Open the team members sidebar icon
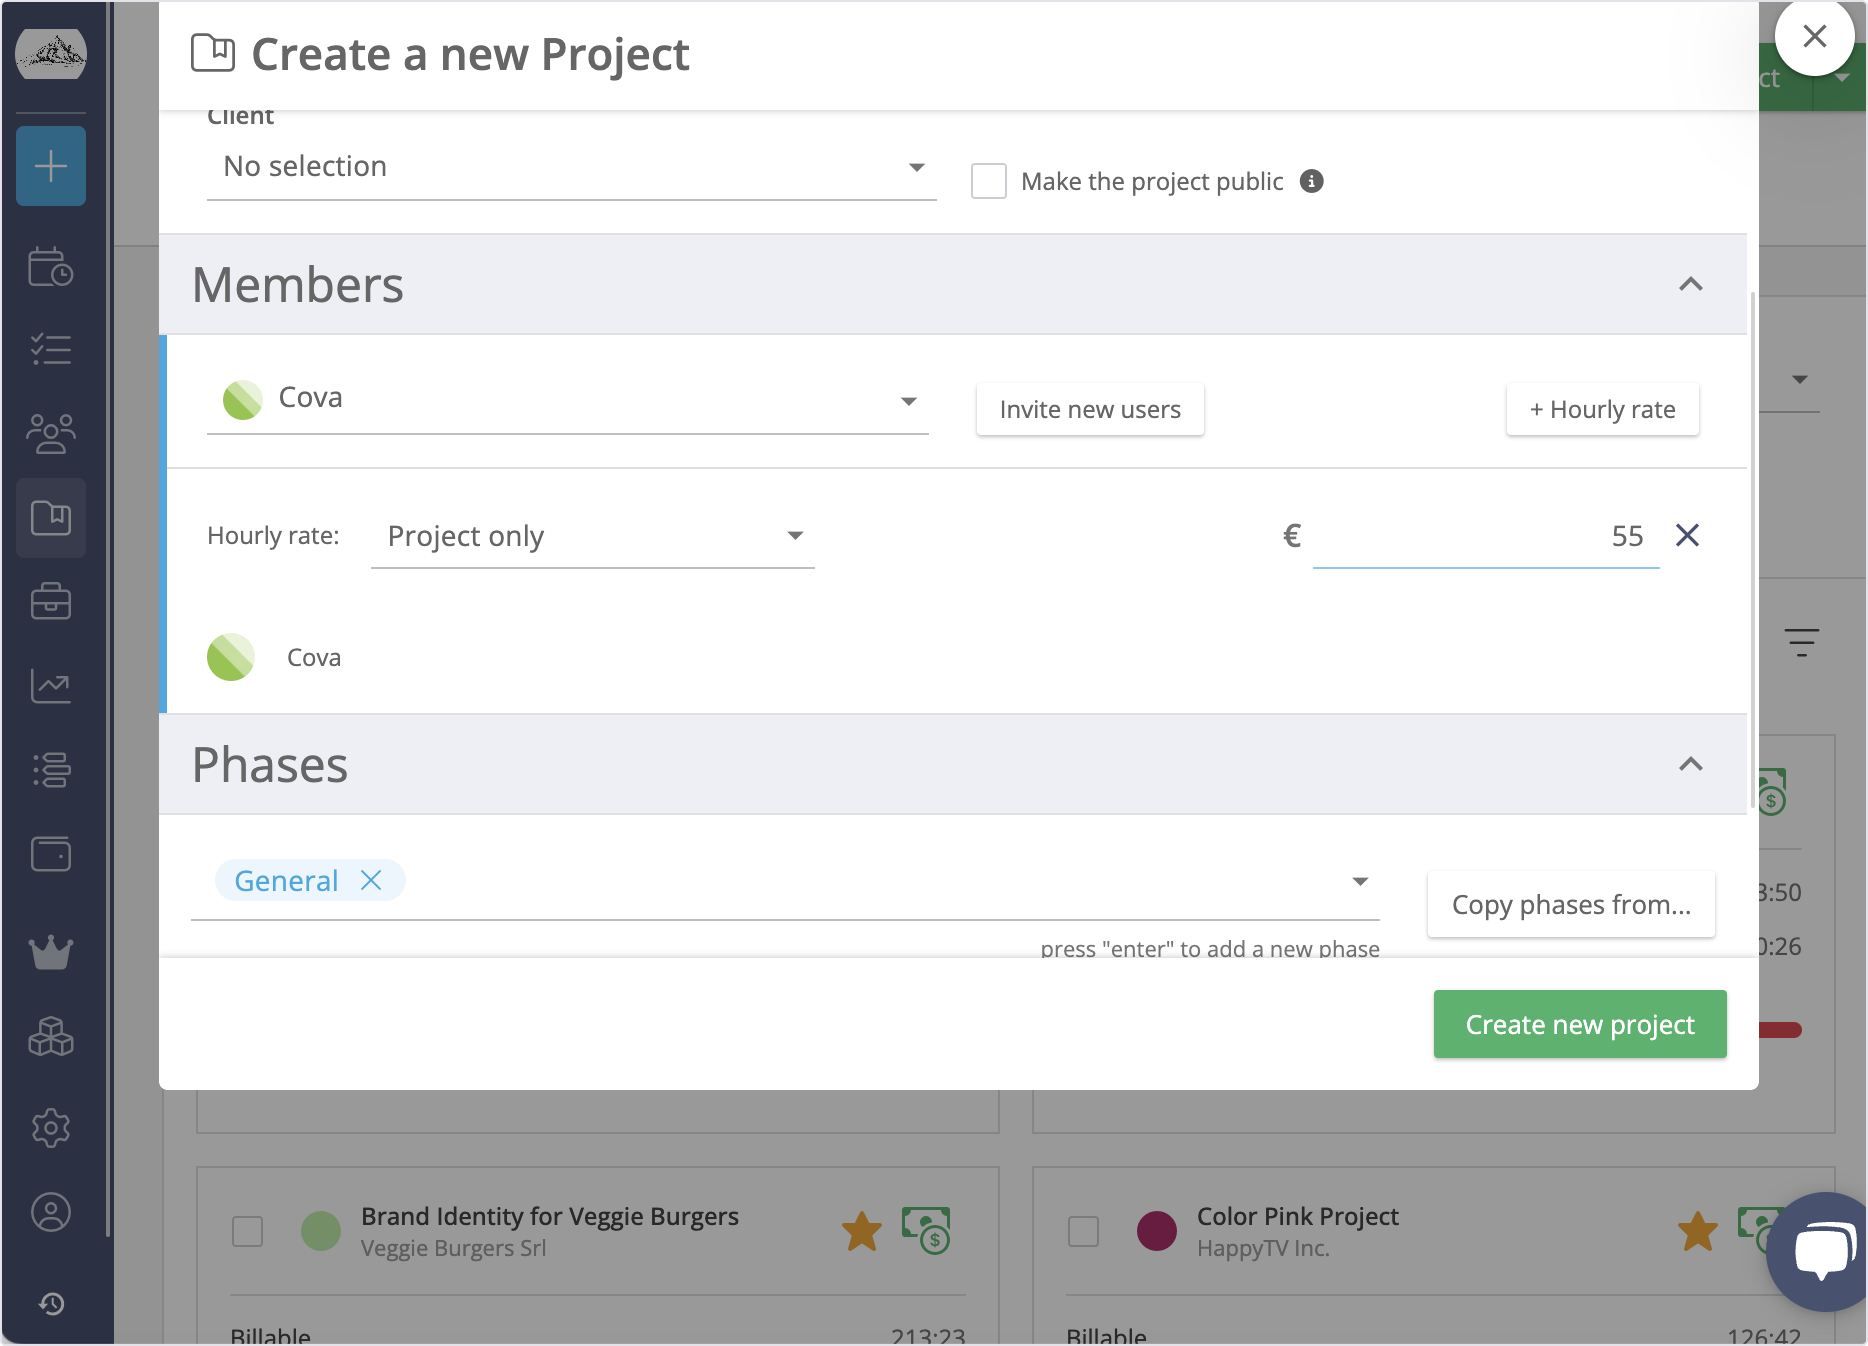 [x=51, y=434]
